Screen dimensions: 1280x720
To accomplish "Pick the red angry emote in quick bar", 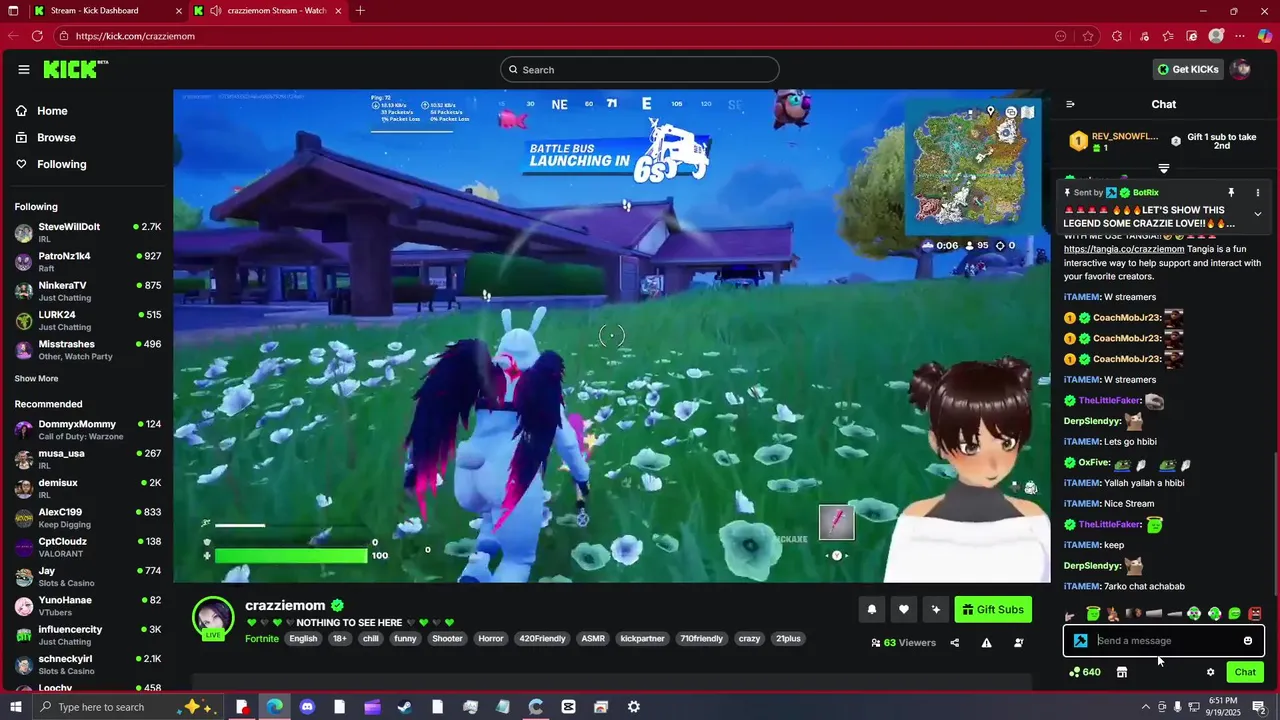I will click(1254, 613).
